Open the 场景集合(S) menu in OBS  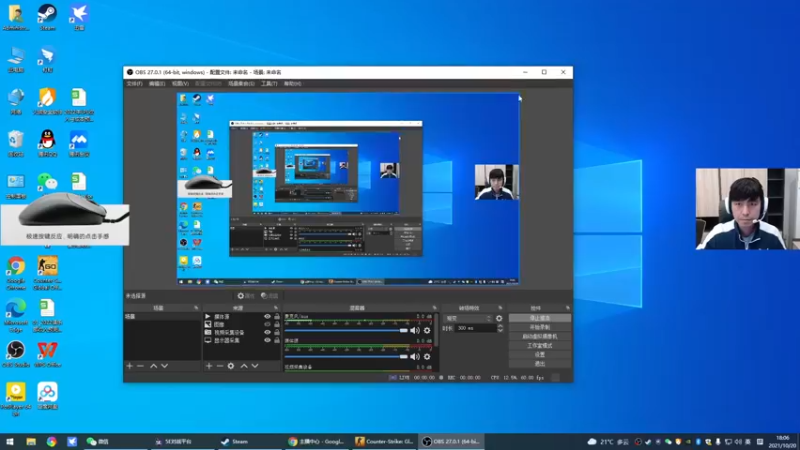point(241,84)
